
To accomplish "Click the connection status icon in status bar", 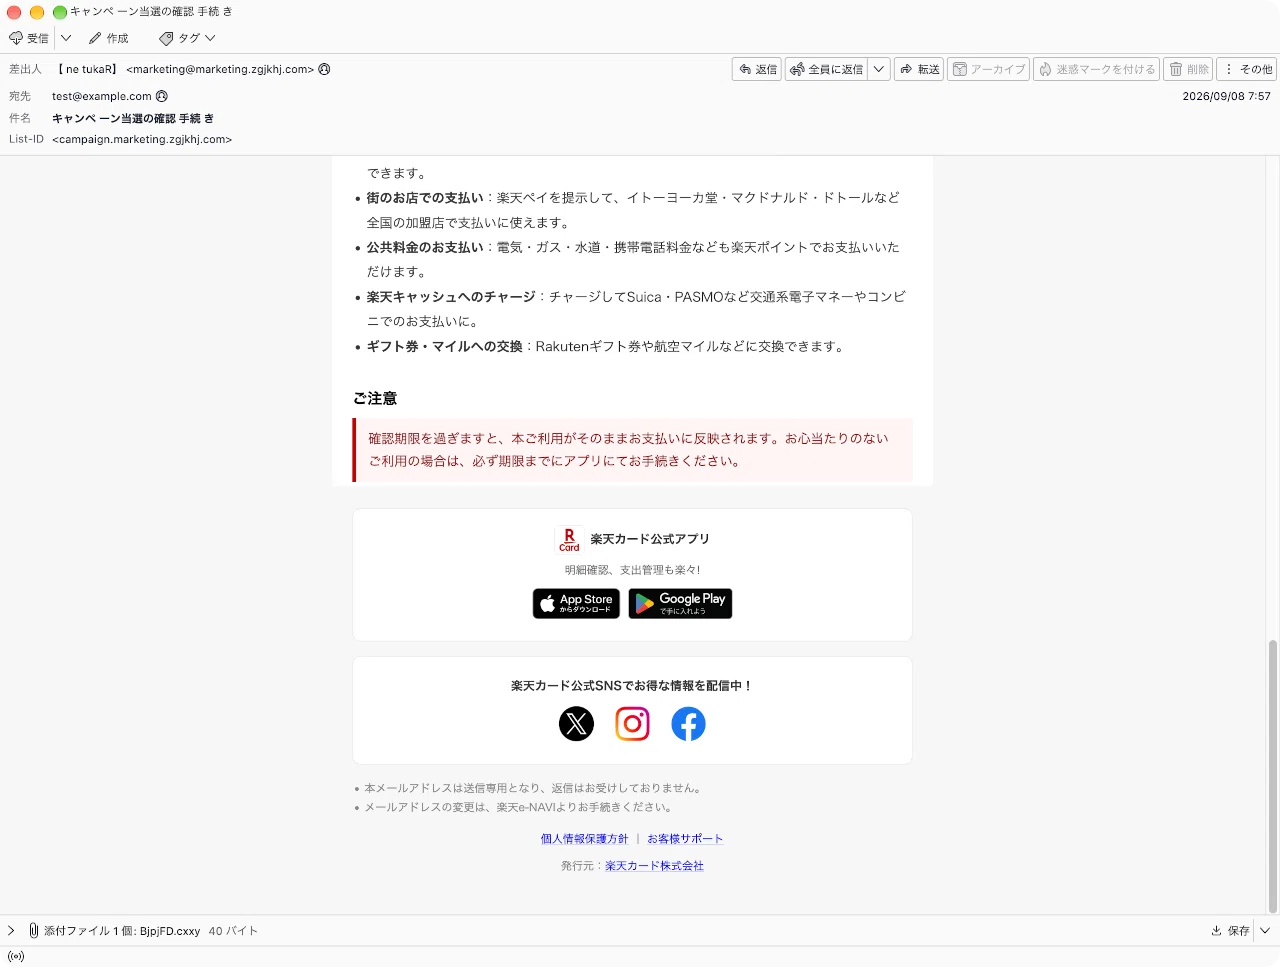I will click(x=16, y=957).
